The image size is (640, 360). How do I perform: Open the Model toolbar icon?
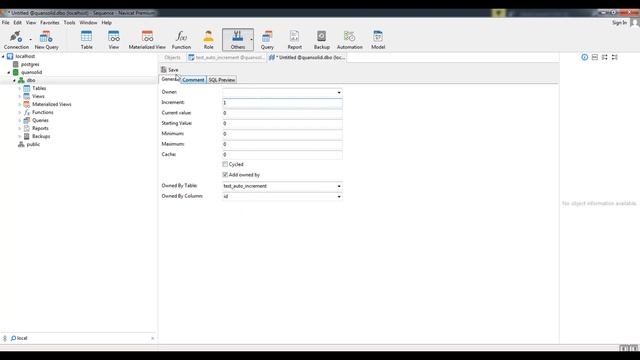[378, 37]
